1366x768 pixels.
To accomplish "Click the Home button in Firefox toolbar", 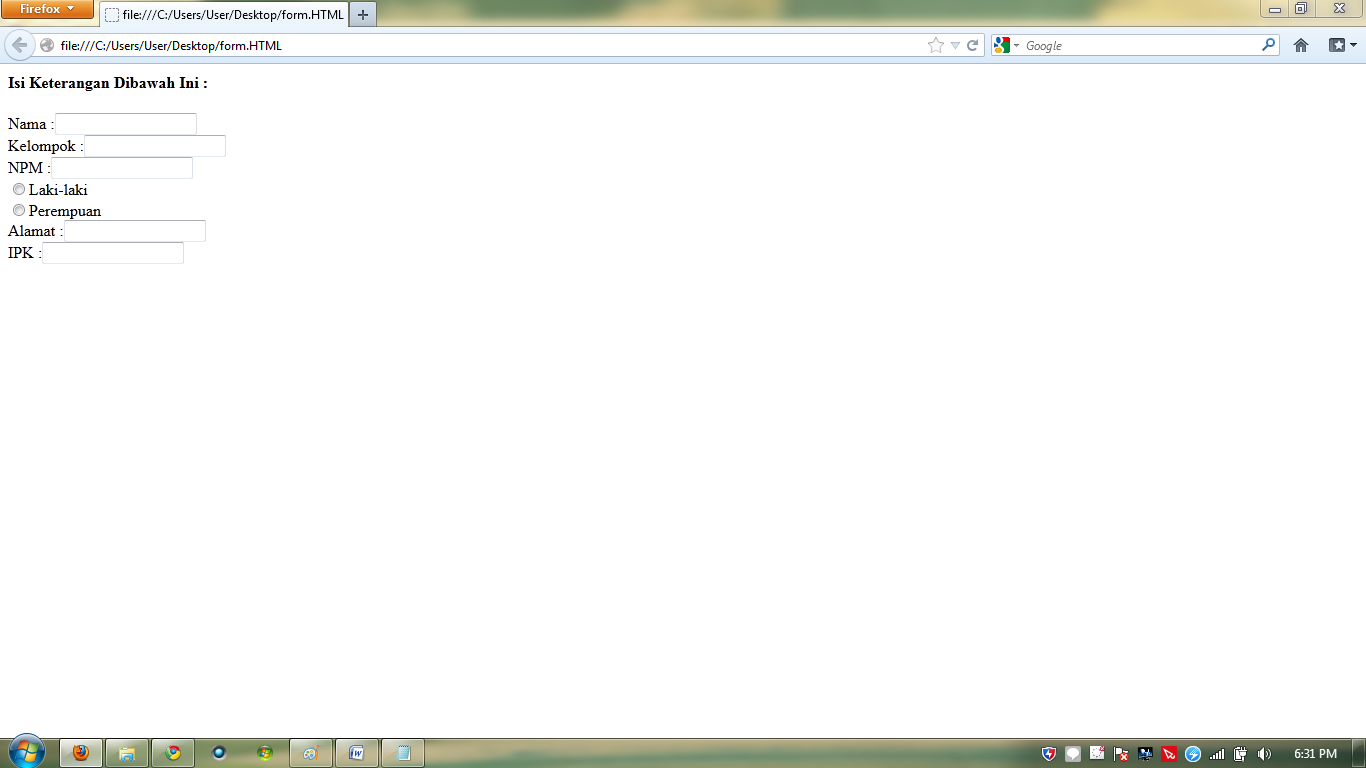I will click(1301, 44).
